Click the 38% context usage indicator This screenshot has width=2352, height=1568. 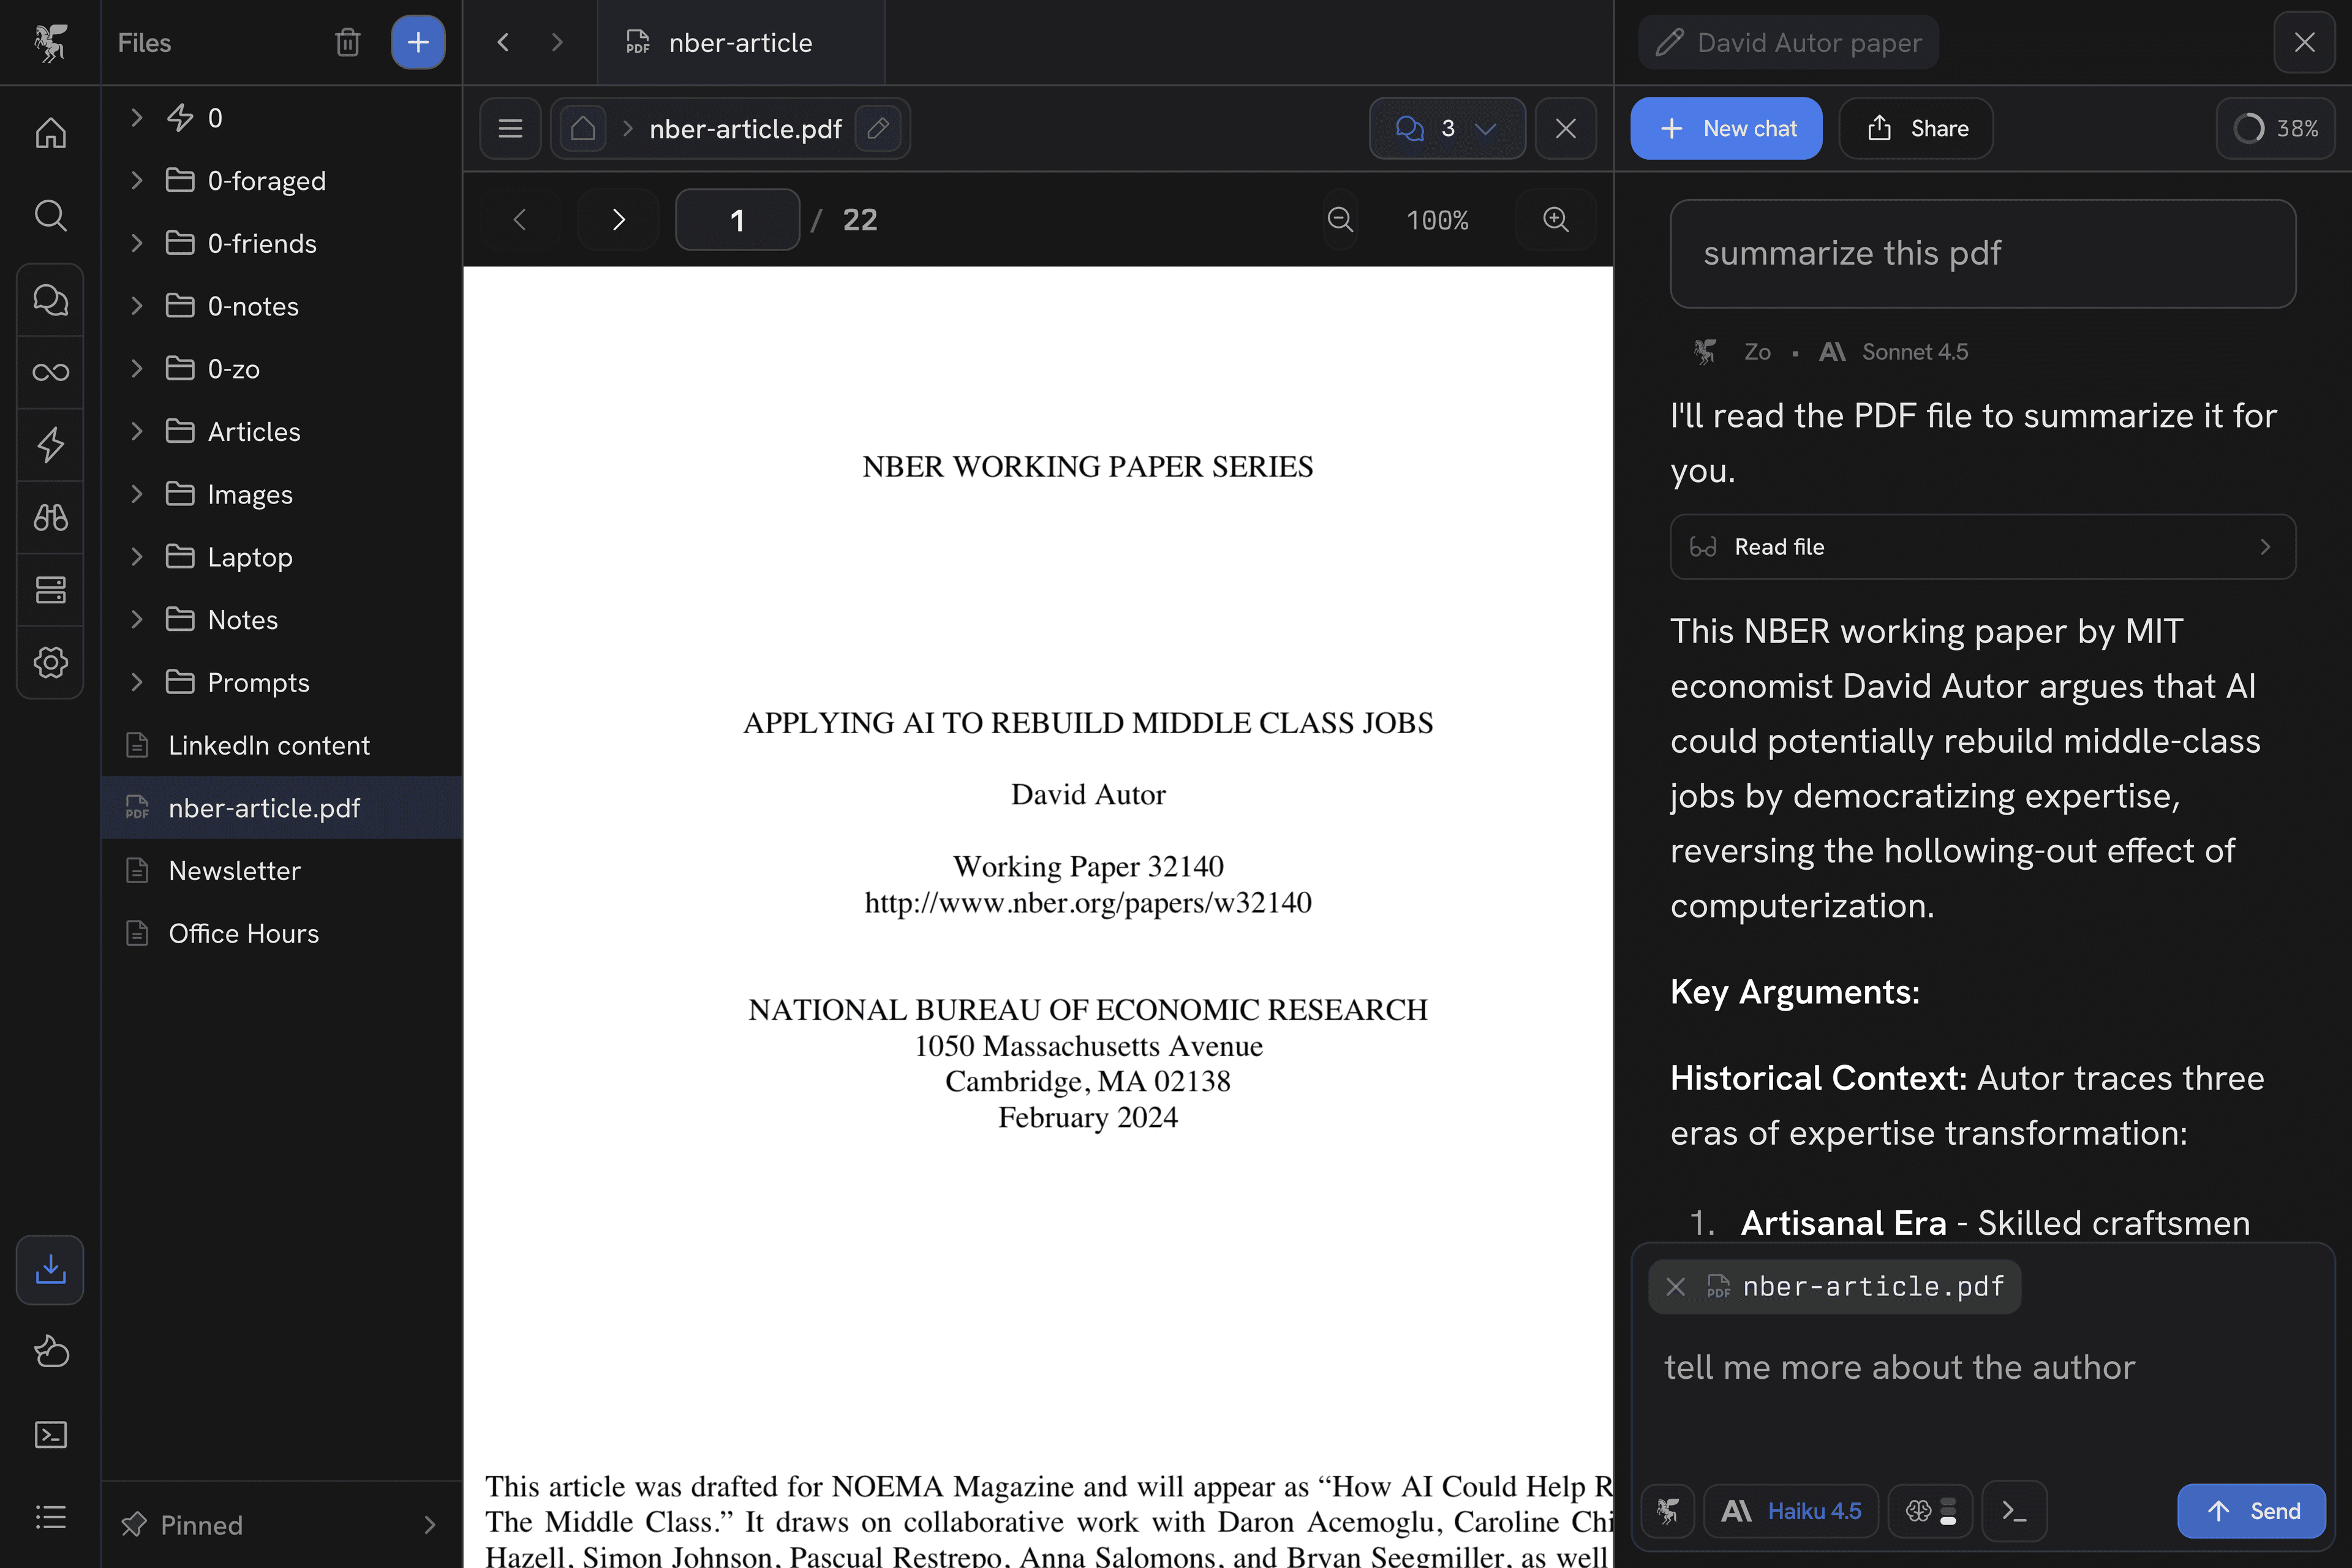(2275, 128)
